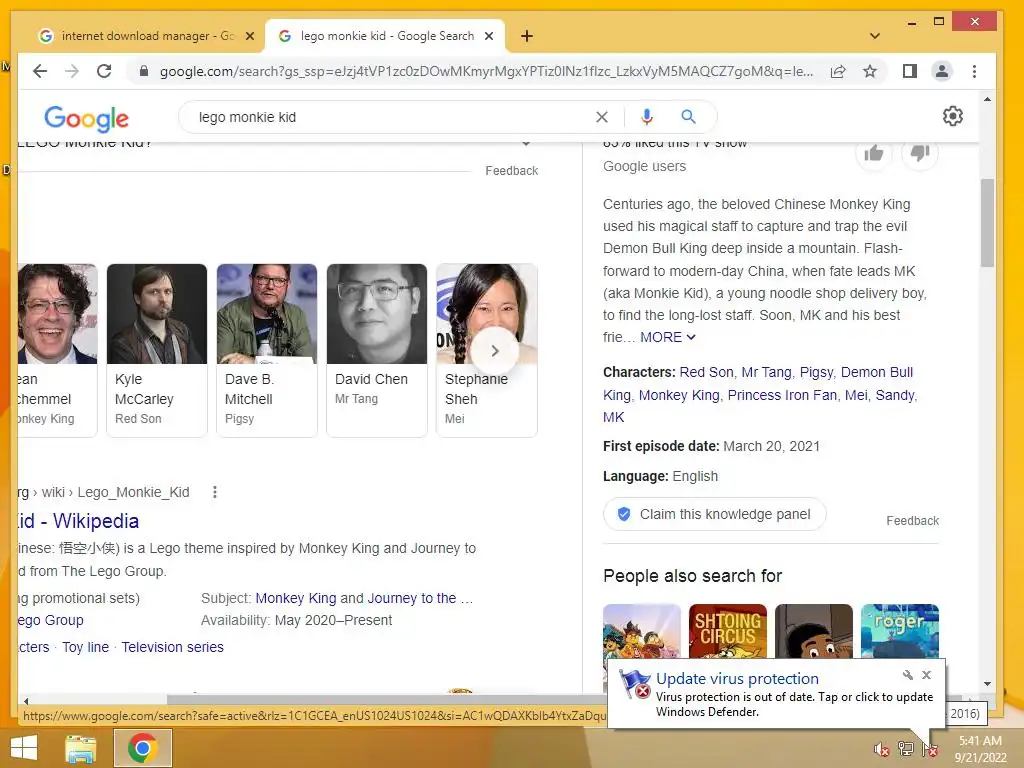The height and width of the screenshot is (768, 1024).
Task: Select Kyle McCarley cast card
Action: point(157,351)
